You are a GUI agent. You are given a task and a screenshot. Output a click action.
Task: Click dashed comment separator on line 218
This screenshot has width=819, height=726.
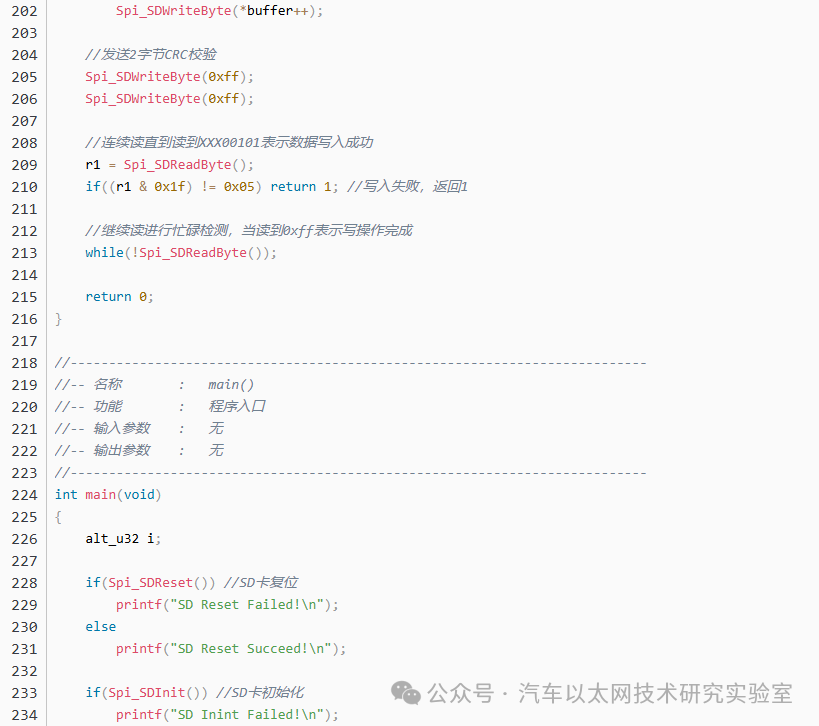[350, 363]
